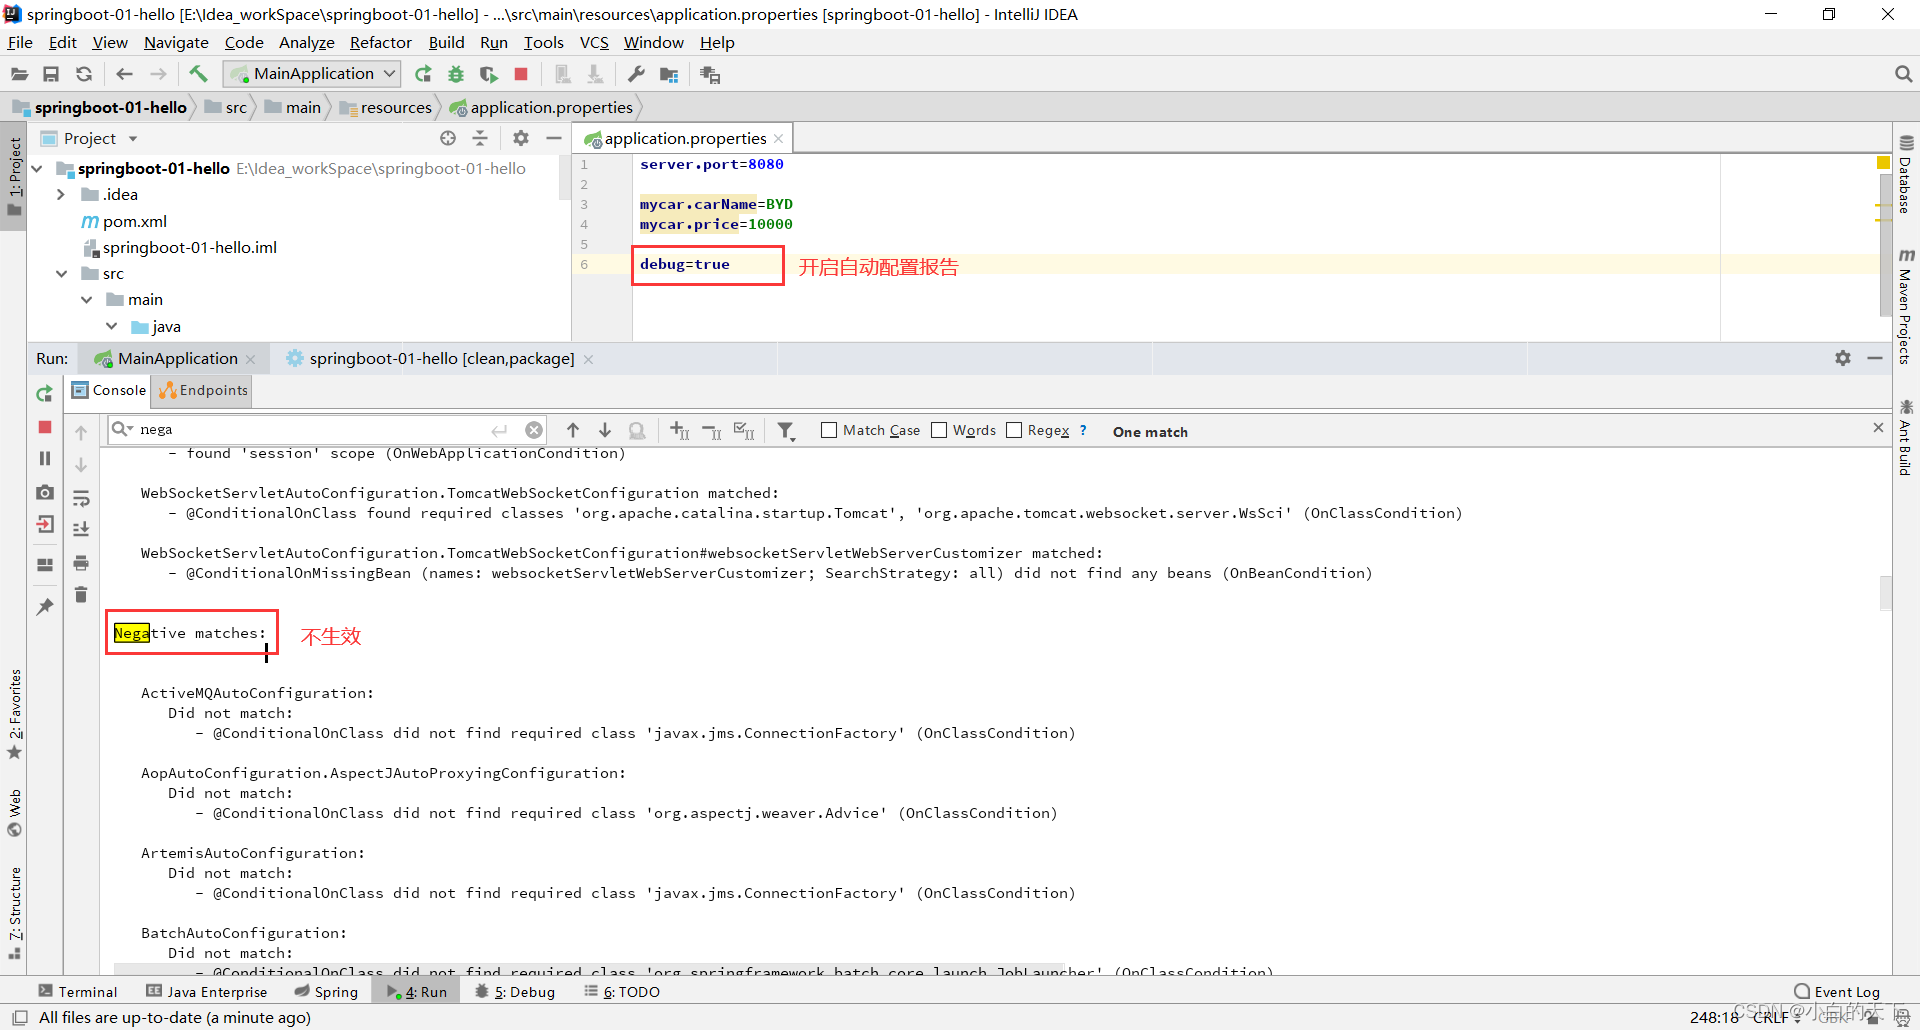This screenshot has height=1030, width=1920.
Task: Jump to previous search occurrence arrow
Action: tap(573, 430)
